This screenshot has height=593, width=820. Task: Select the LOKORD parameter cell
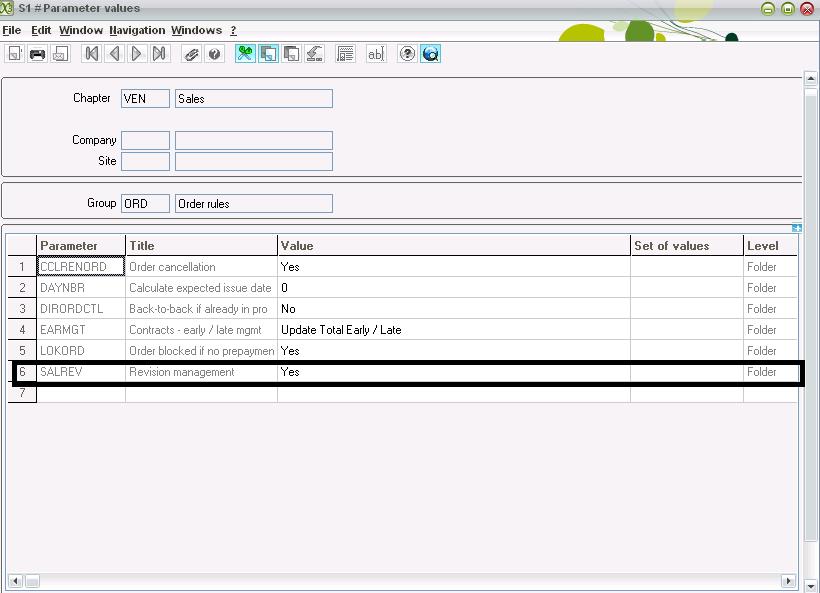point(81,351)
